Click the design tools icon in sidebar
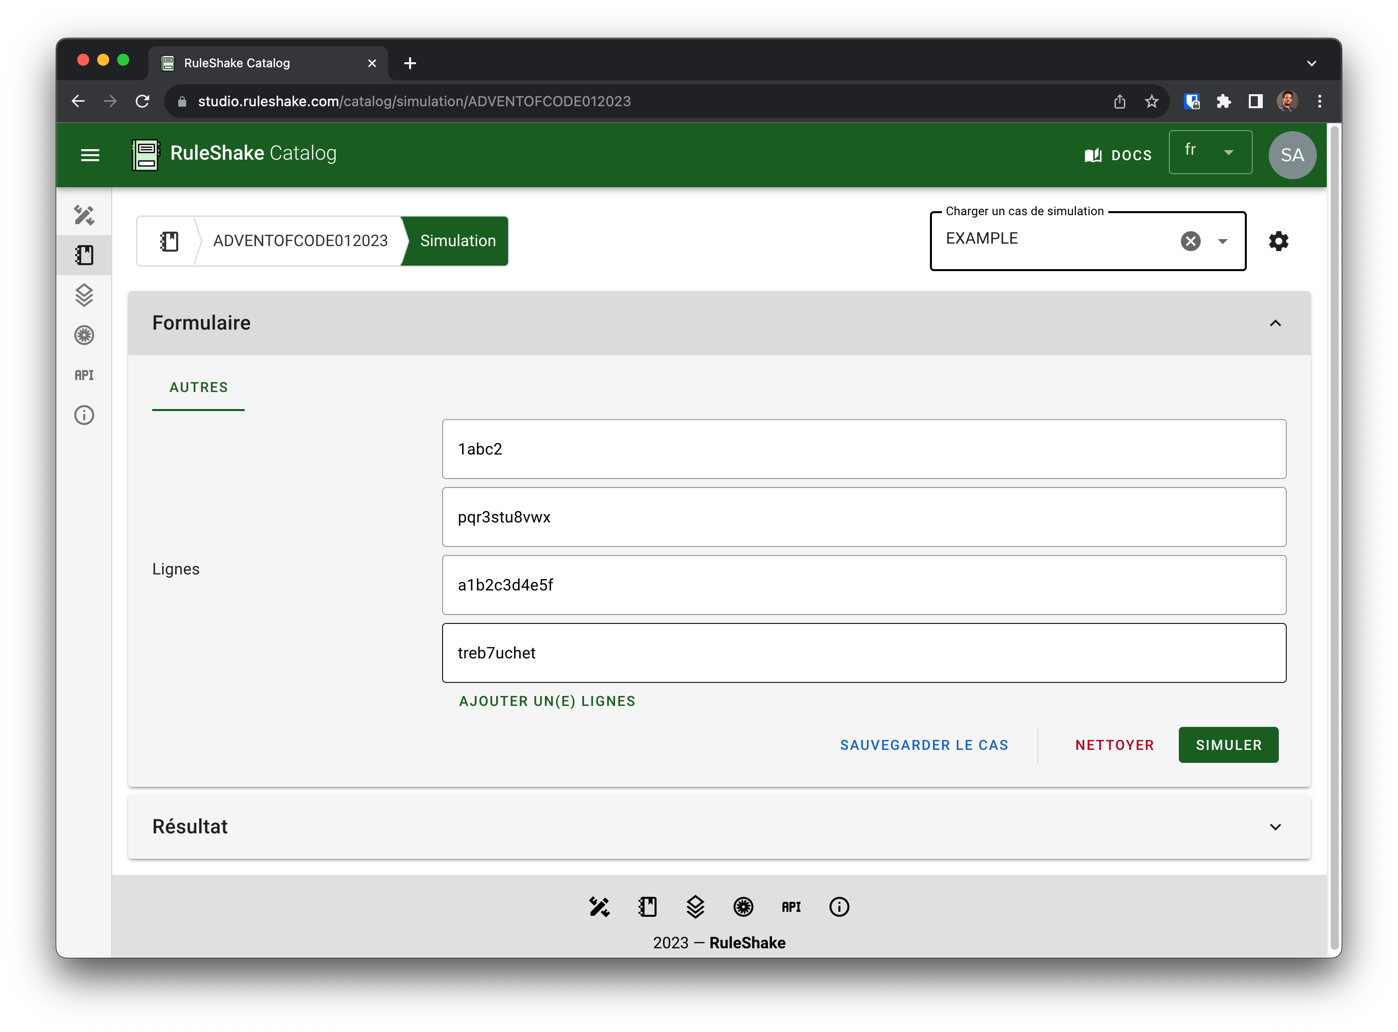Image resolution: width=1398 pixels, height=1032 pixels. [84, 215]
